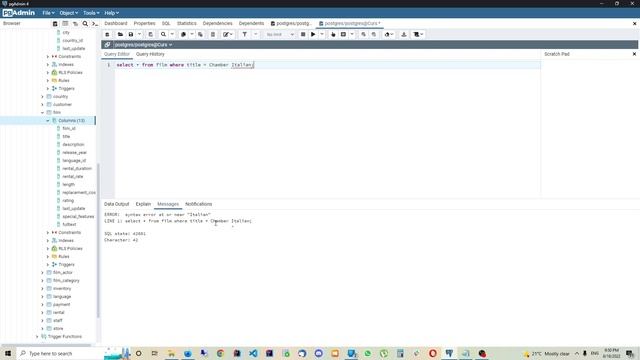Expand the country table node
640x360 pixels.
coord(42,96)
